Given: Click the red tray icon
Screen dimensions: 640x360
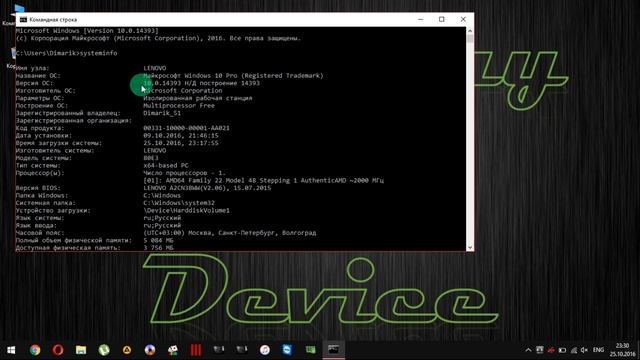Looking at the screenshot, I should (551, 350).
